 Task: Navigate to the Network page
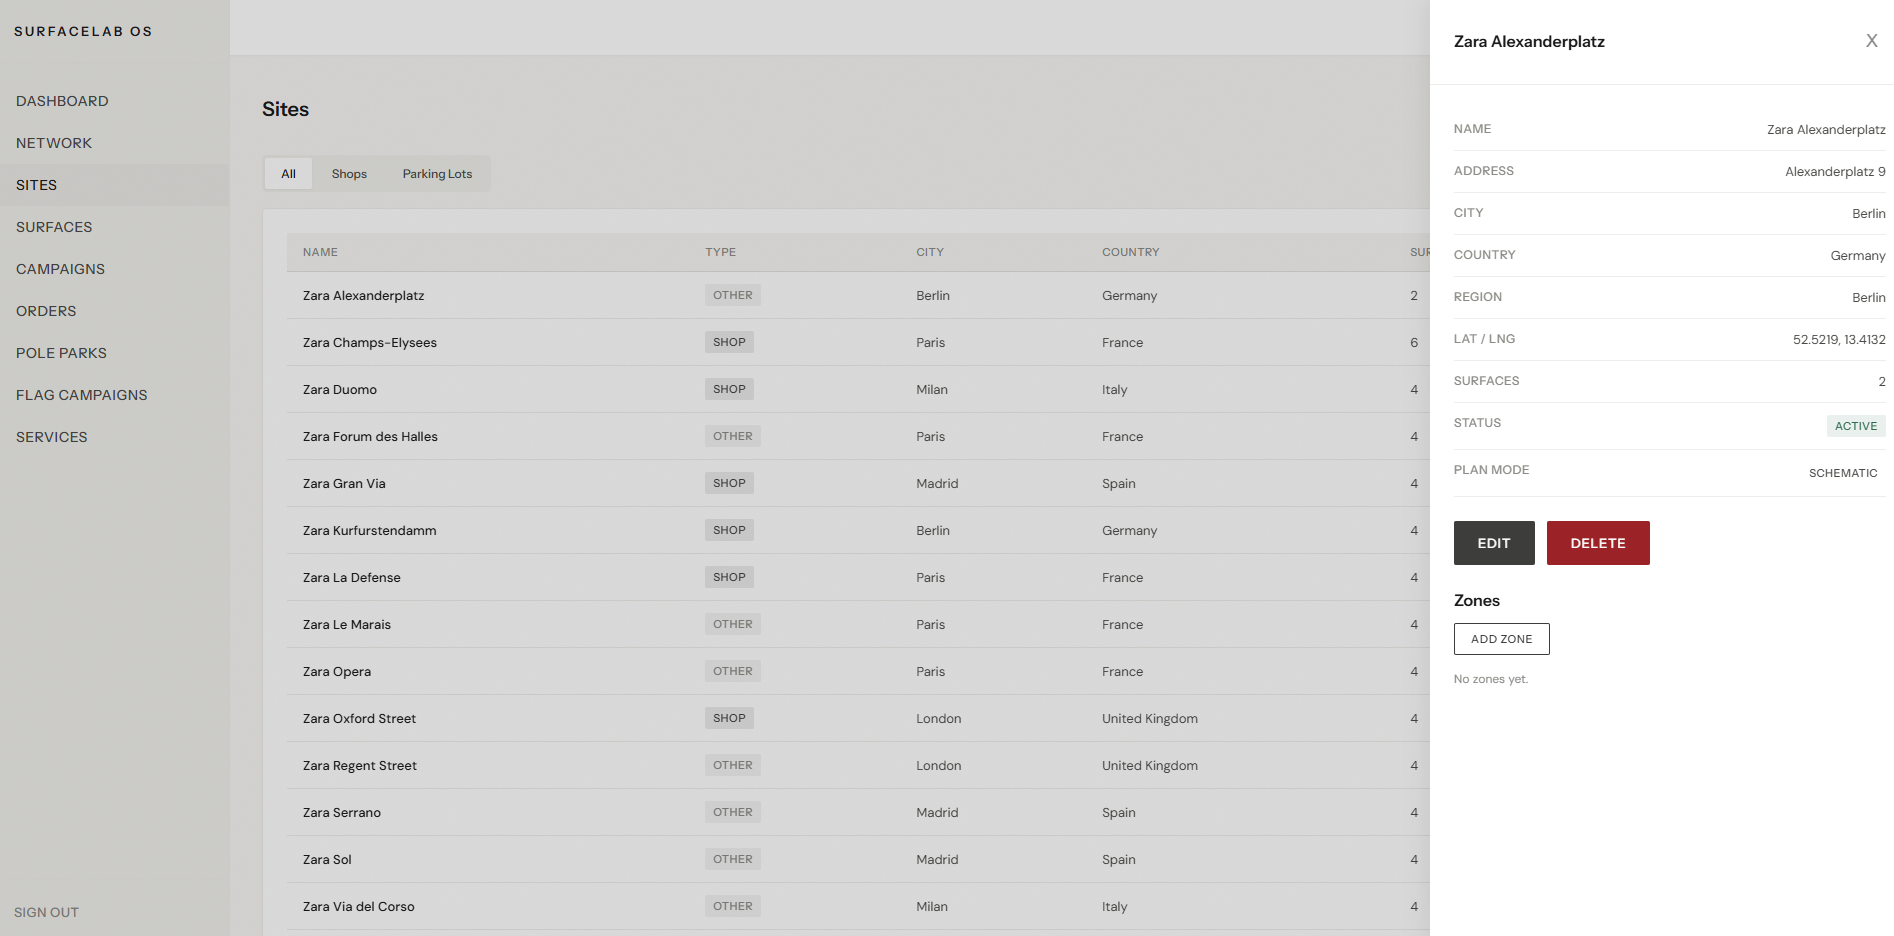(54, 143)
